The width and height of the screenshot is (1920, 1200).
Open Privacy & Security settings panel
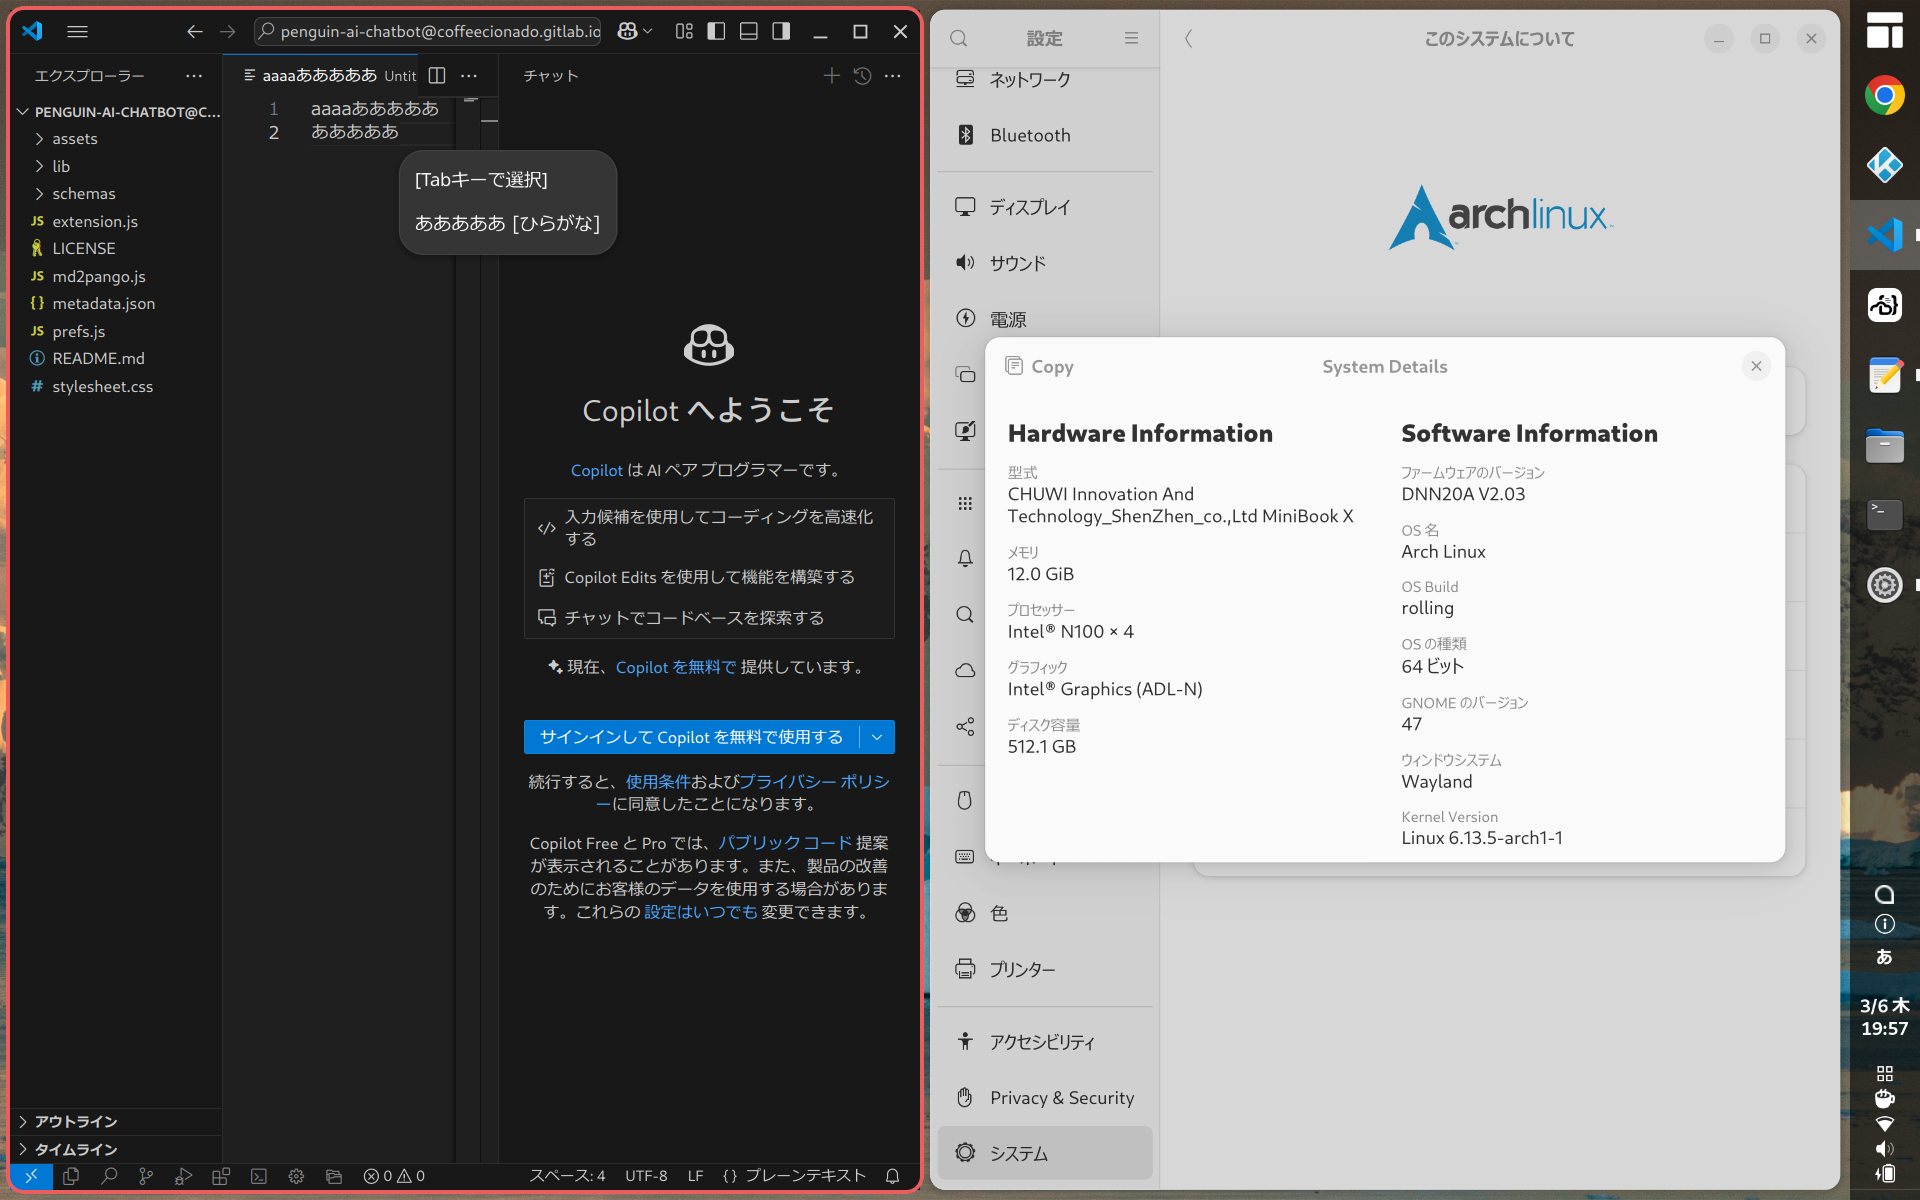click(1045, 1098)
